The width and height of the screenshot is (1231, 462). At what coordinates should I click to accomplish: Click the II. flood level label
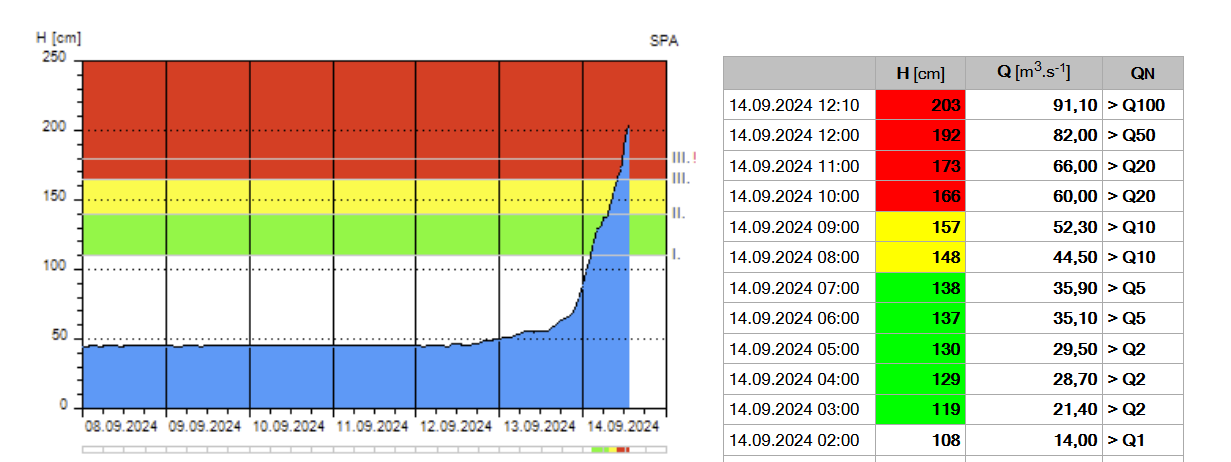[x=678, y=213]
